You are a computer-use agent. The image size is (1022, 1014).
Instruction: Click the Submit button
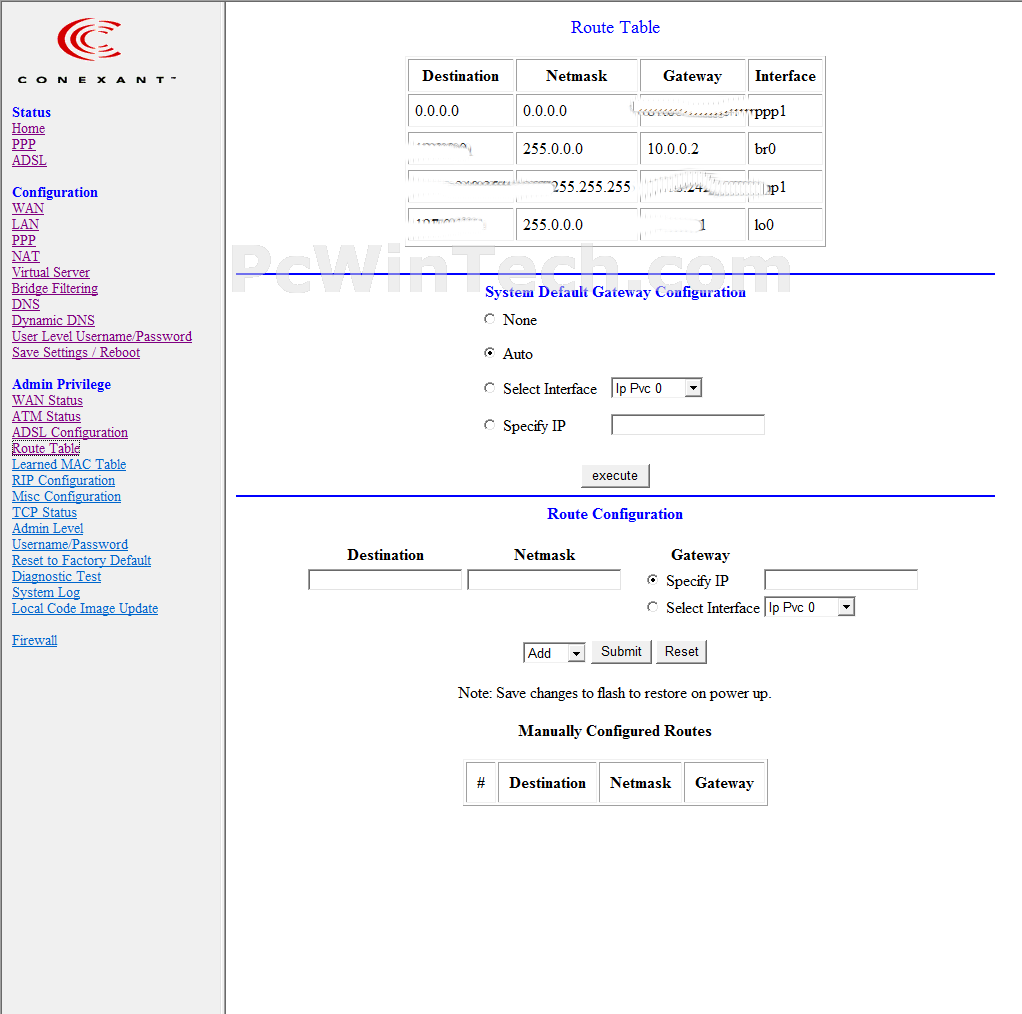pos(621,652)
